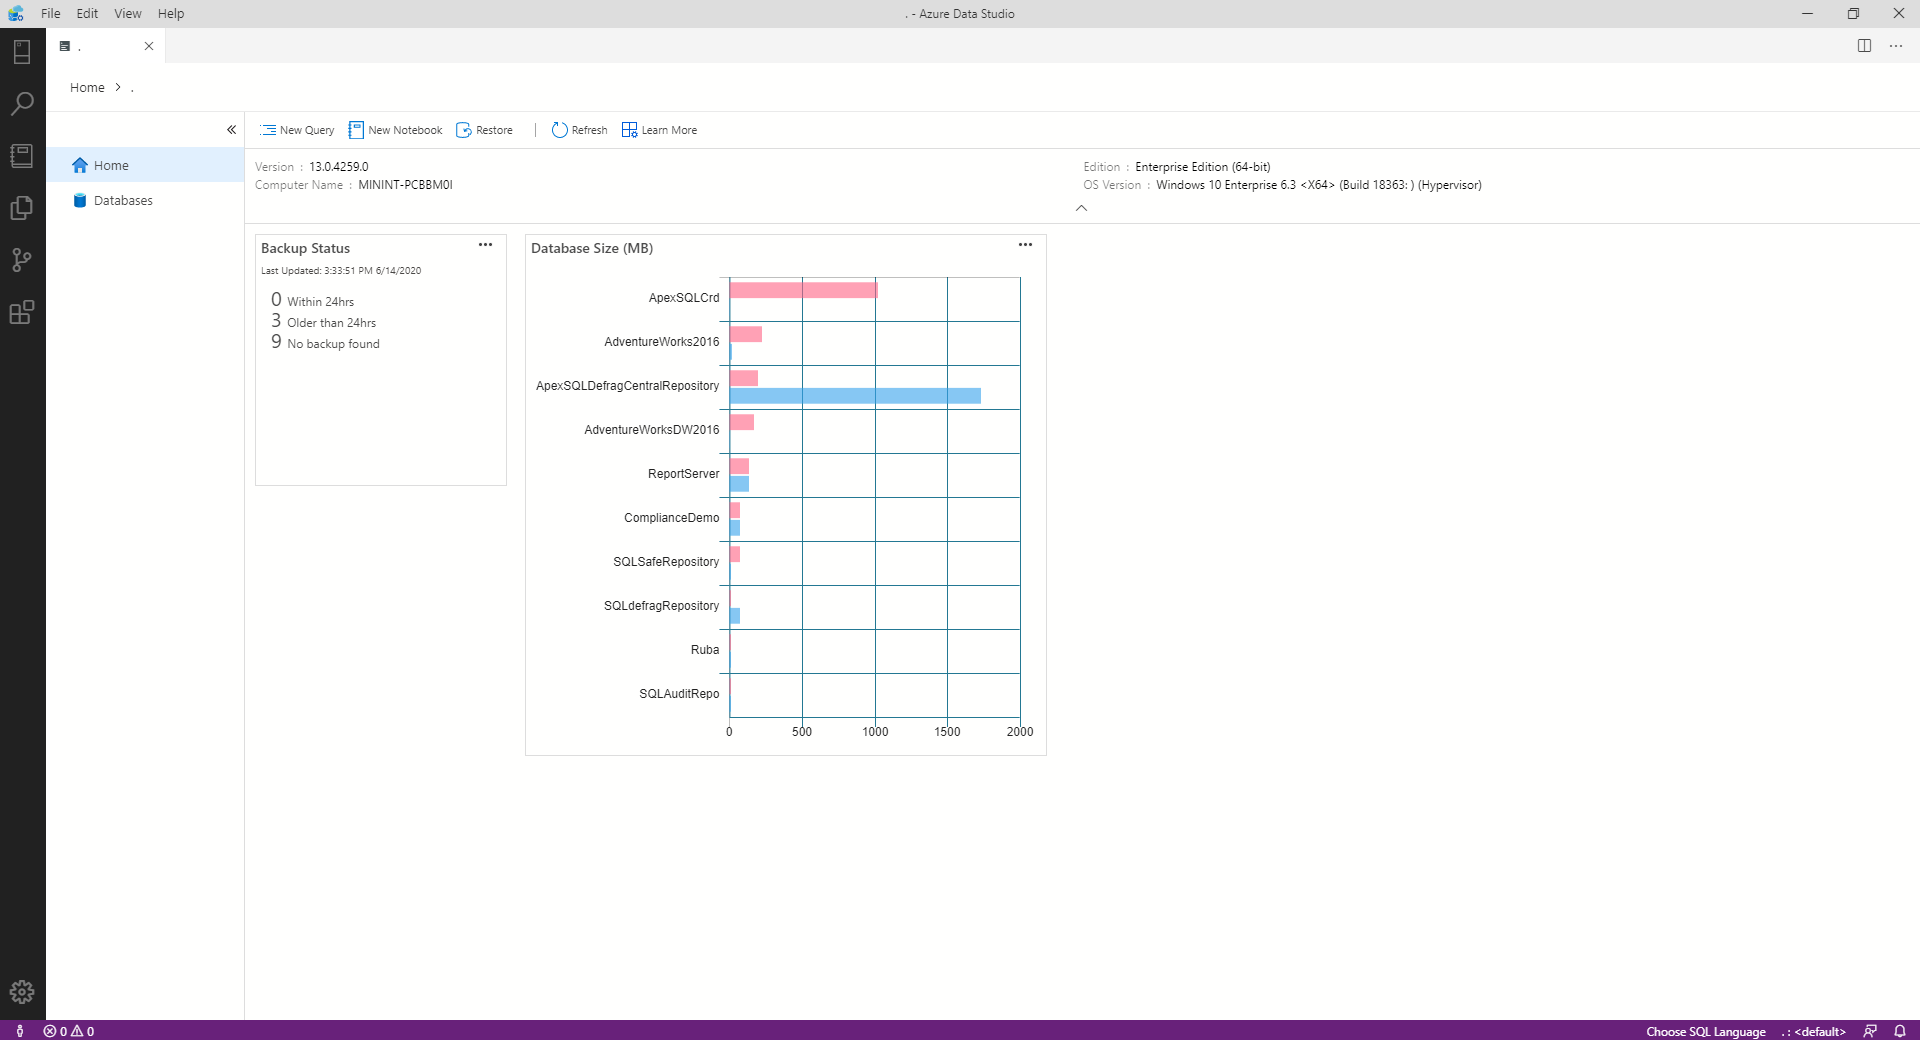The image size is (1920, 1040).
Task: Click the pink AdventureWorksDW2016 bar
Action: 742,422
